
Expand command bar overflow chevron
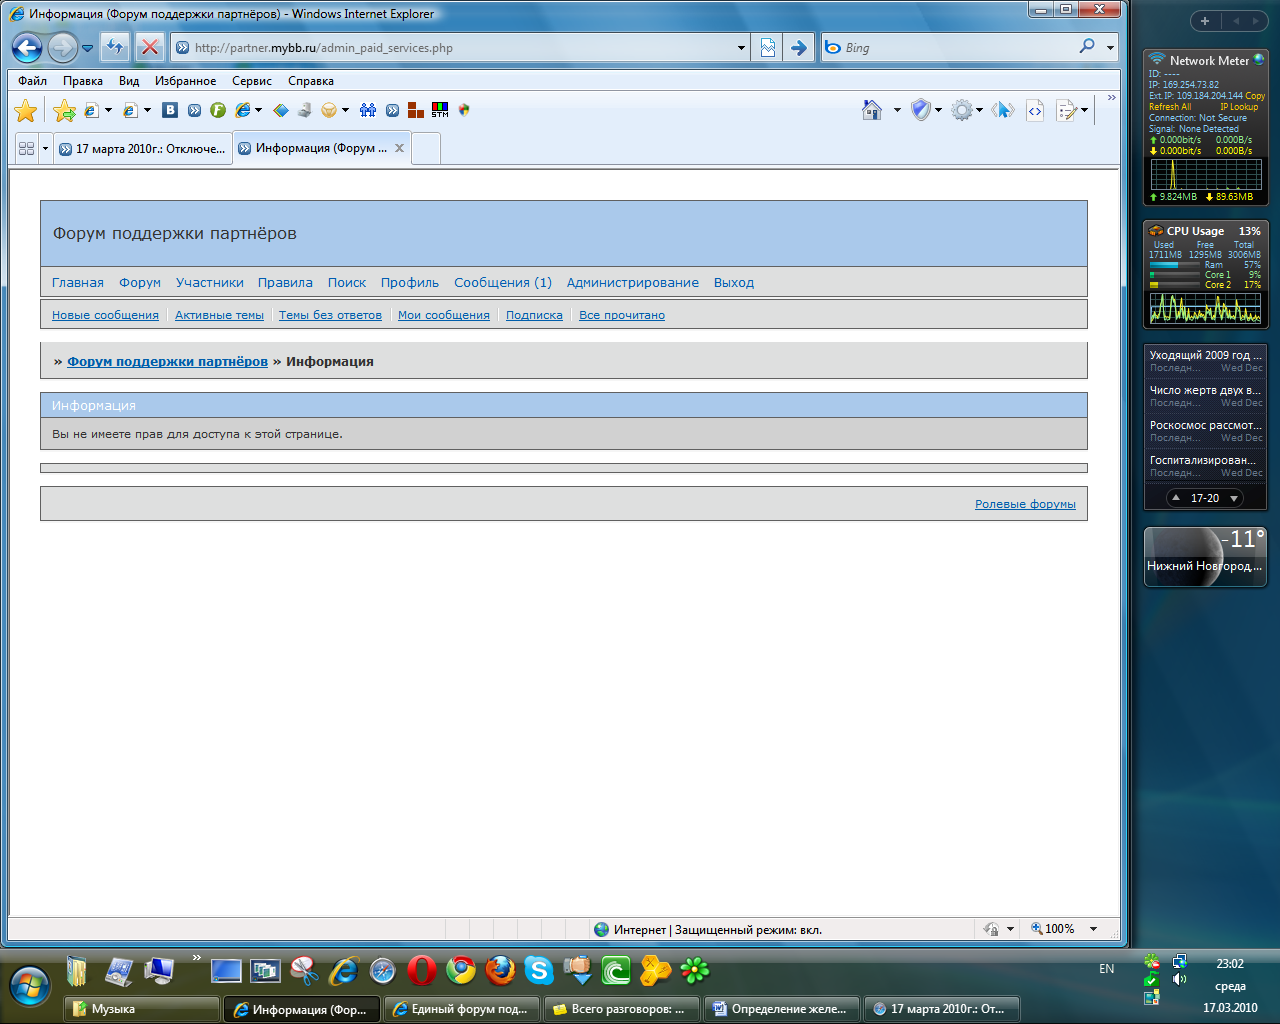[1111, 98]
